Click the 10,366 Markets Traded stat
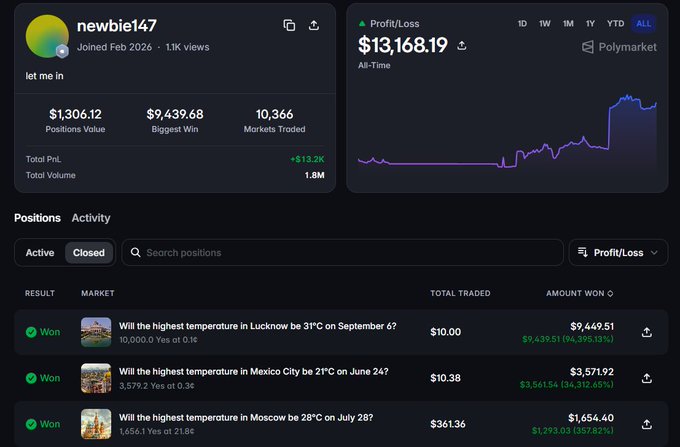The width and height of the screenshot is (680, 447). (275, 120)
